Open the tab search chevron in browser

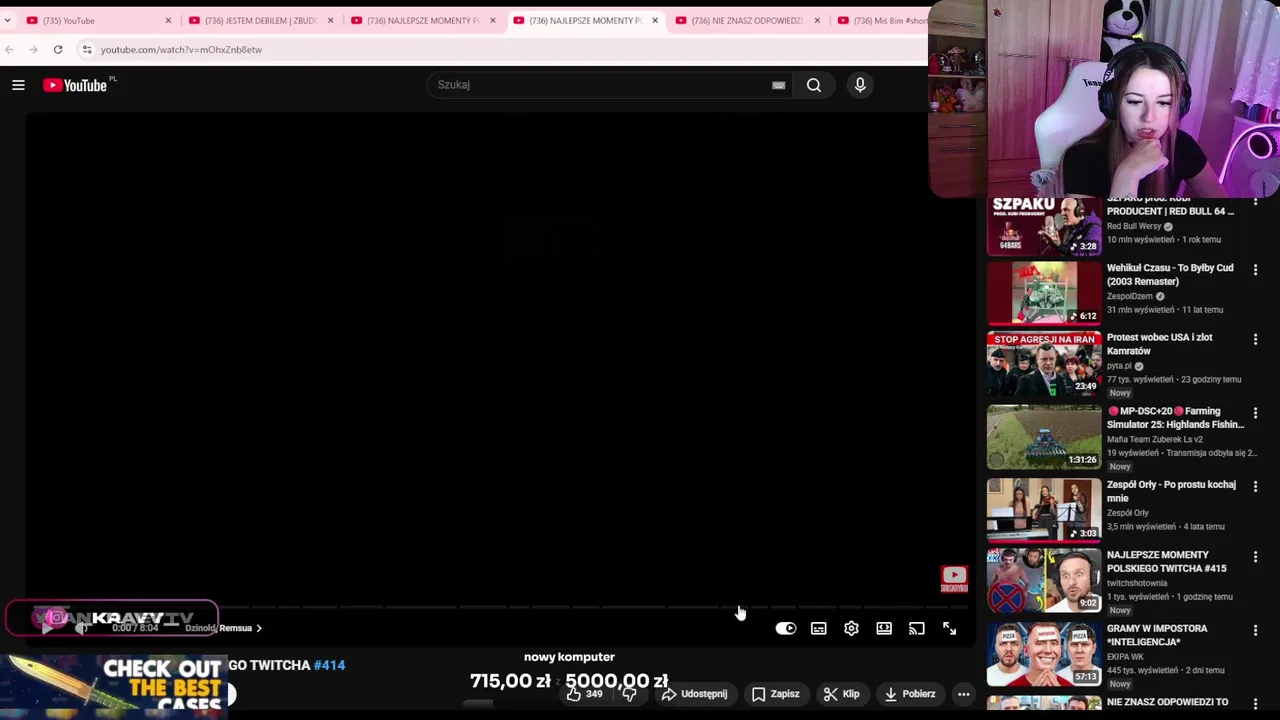pyautogui.click(x=7, y=20)
